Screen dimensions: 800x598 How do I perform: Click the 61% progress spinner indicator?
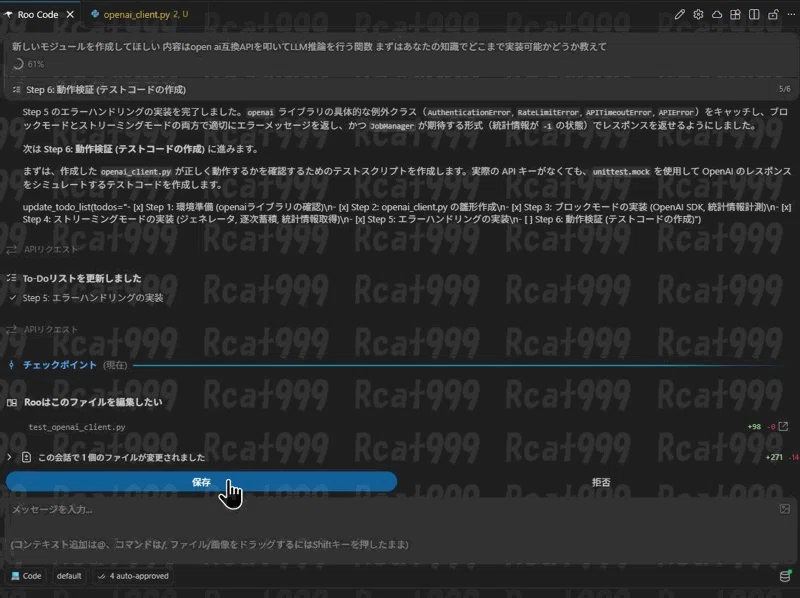18,64
